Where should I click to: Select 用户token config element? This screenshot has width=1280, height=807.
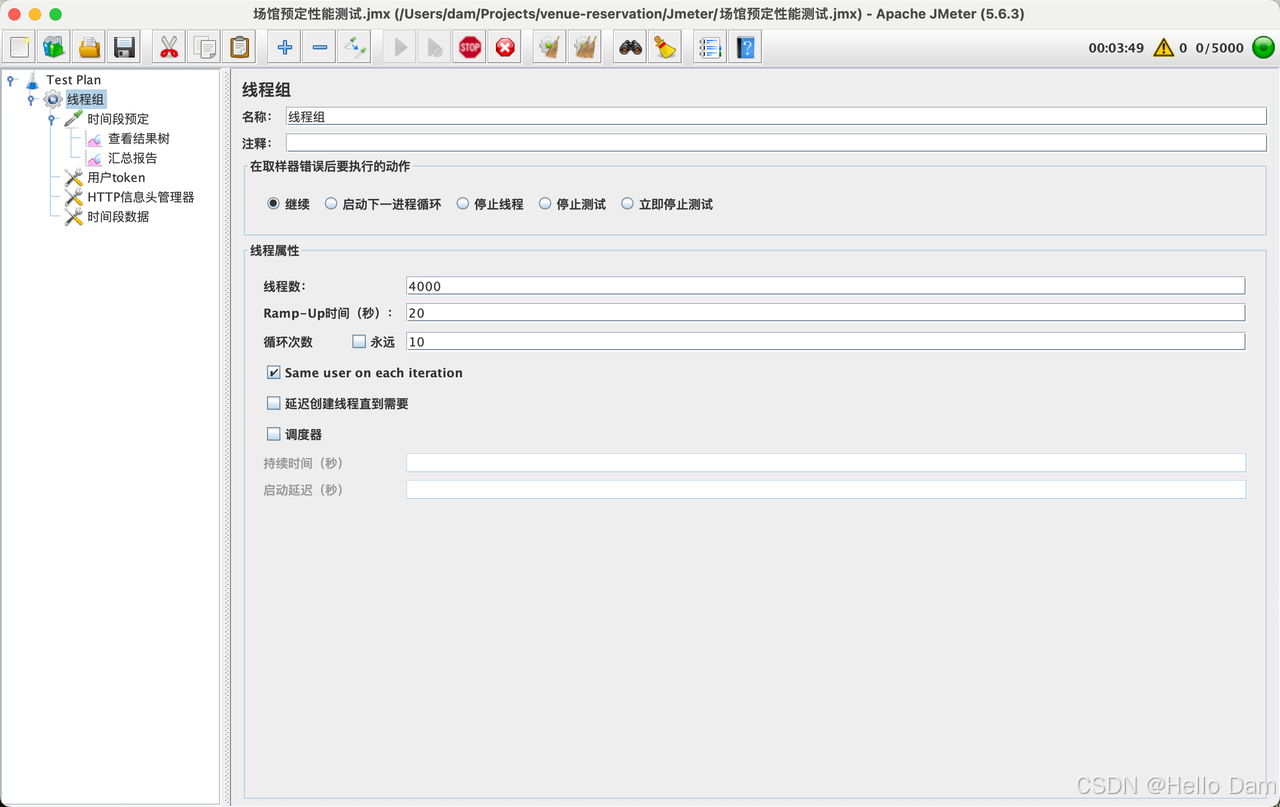pos(116,178)
